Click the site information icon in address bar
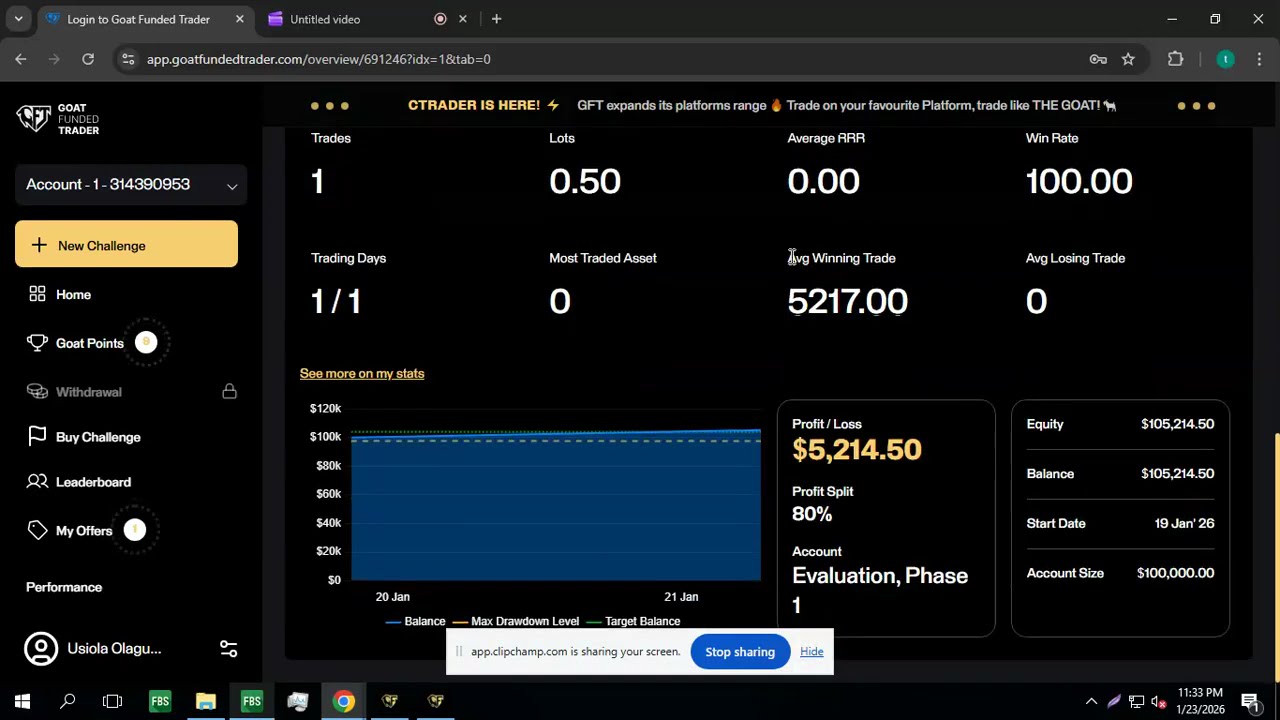Viewport: 1280px width, 720px height. (x=128, y=59)
